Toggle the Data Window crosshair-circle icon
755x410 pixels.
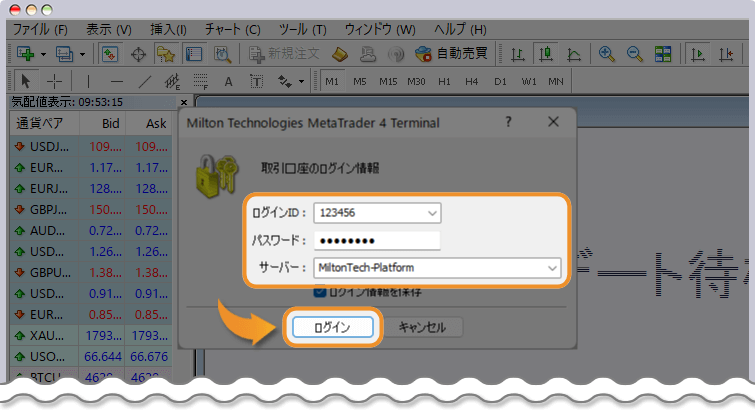[138, 54]
